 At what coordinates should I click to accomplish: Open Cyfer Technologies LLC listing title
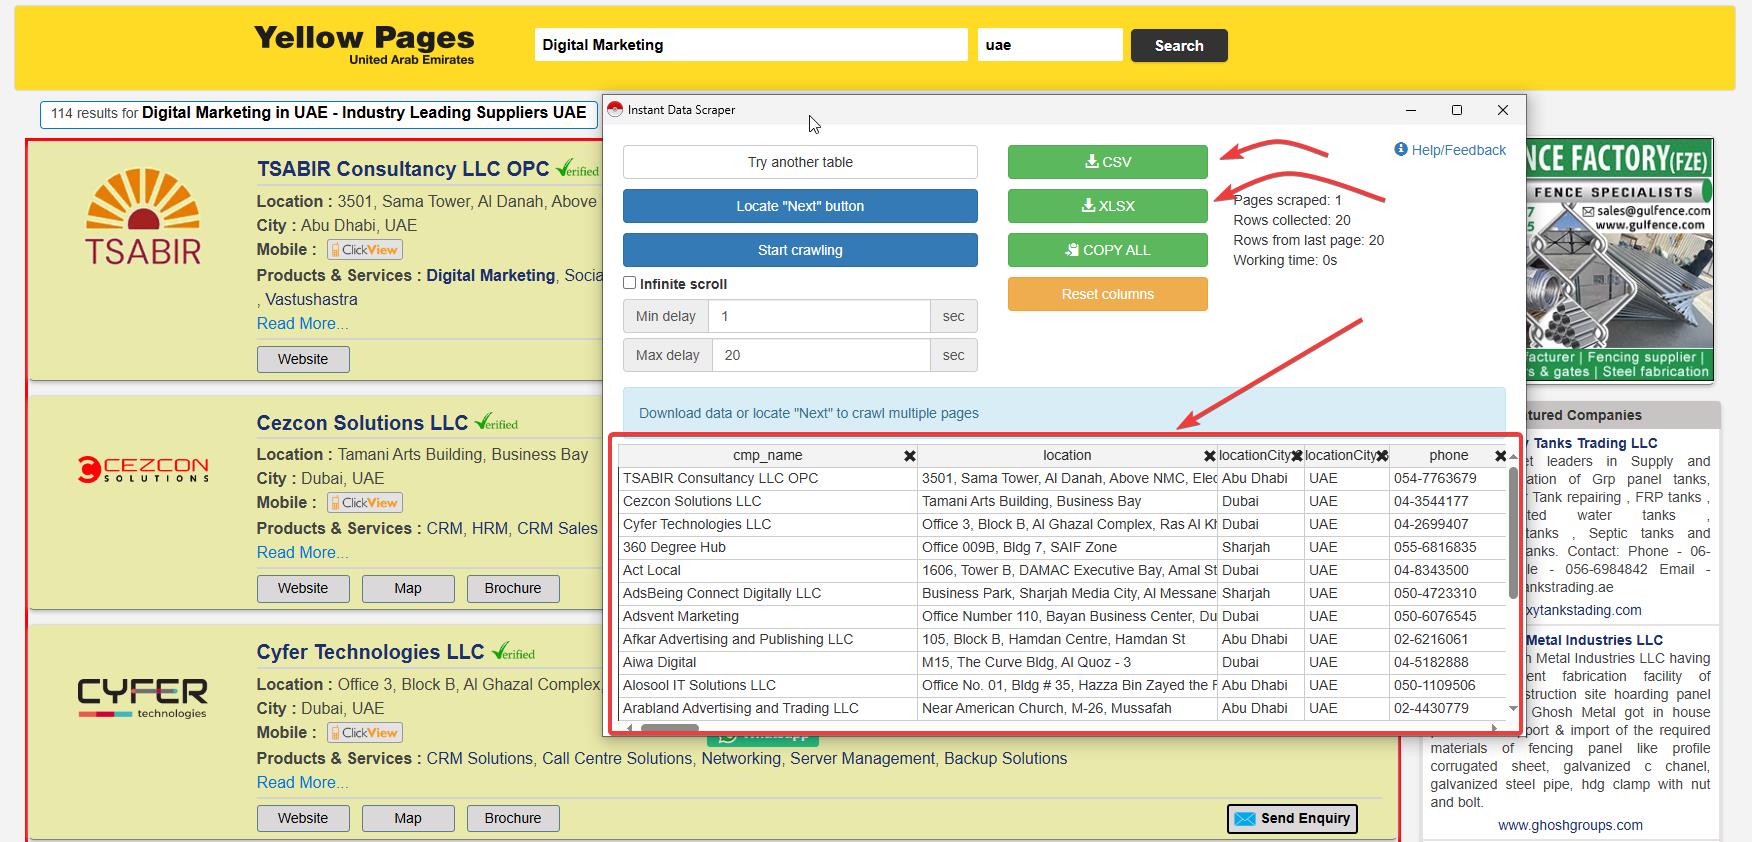click(x=370, y=652)
